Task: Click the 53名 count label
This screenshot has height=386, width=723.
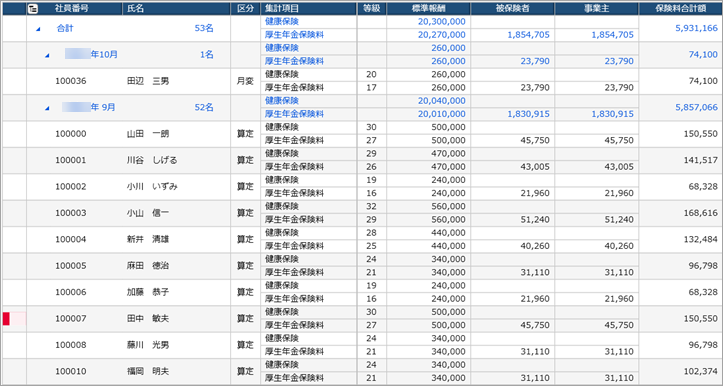Action: [204, 28]
